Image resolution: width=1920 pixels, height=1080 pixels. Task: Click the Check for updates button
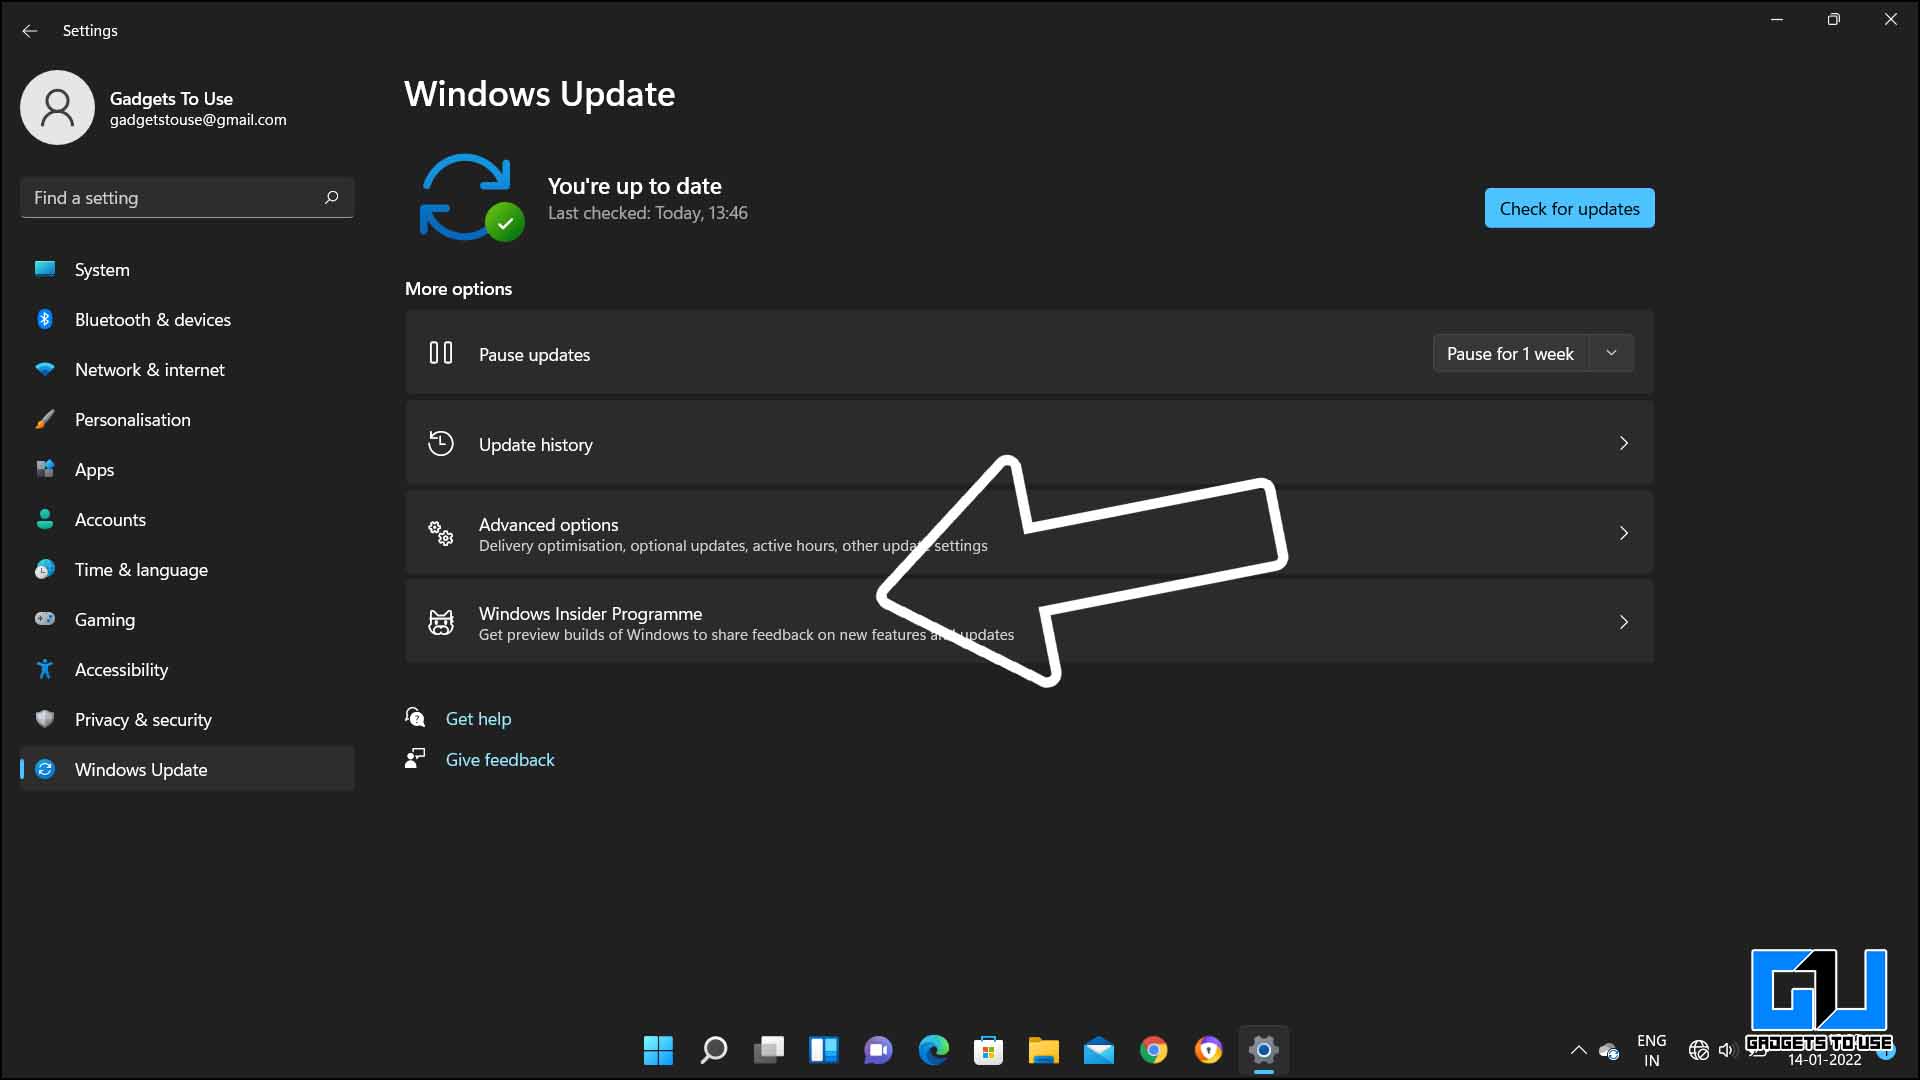click(x=1569, y=208)
